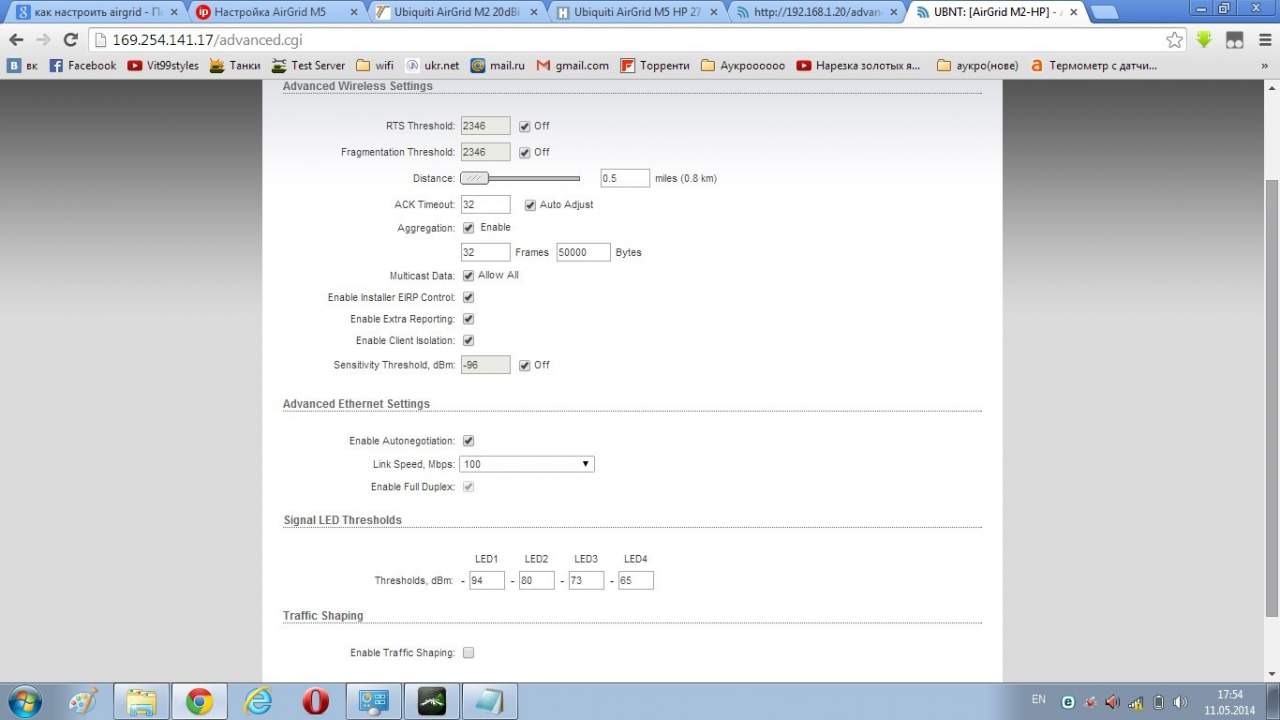
Task: Open the Chrome taskbar icon
Action: click(x=200, y=702)
